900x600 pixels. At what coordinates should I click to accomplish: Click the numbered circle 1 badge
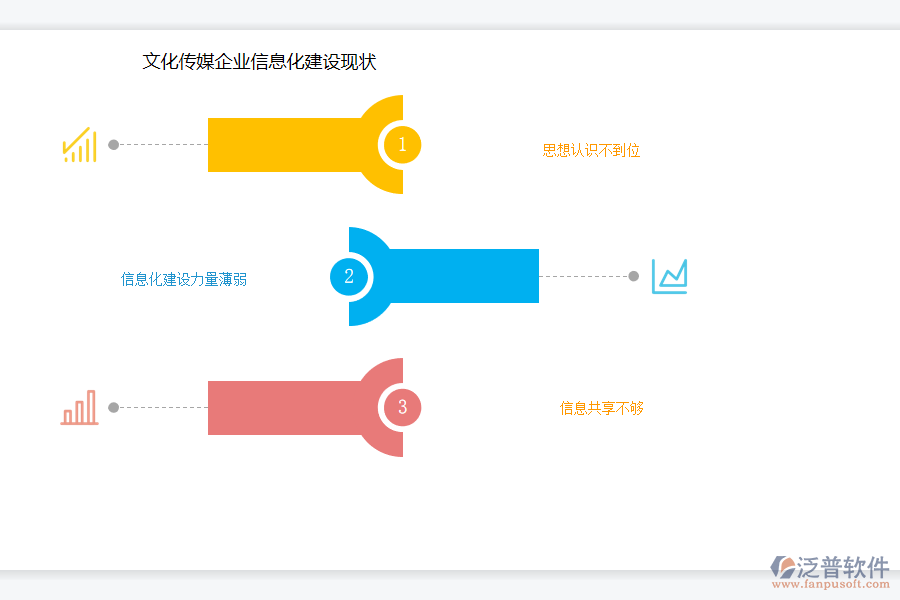pyautogui.click(x=401, y=145)
